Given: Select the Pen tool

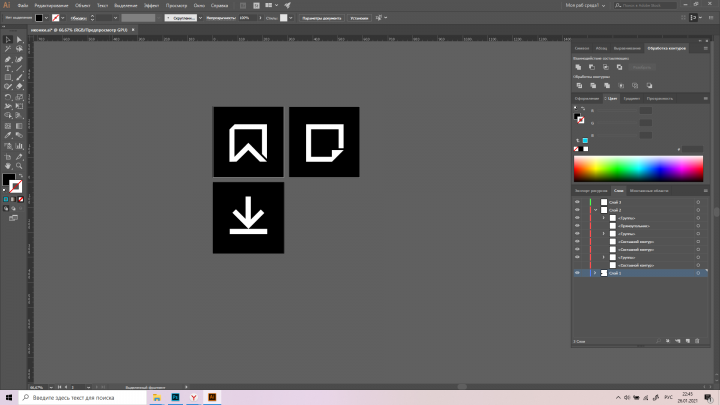Looking at the screenshot, I should coord(8,59).
